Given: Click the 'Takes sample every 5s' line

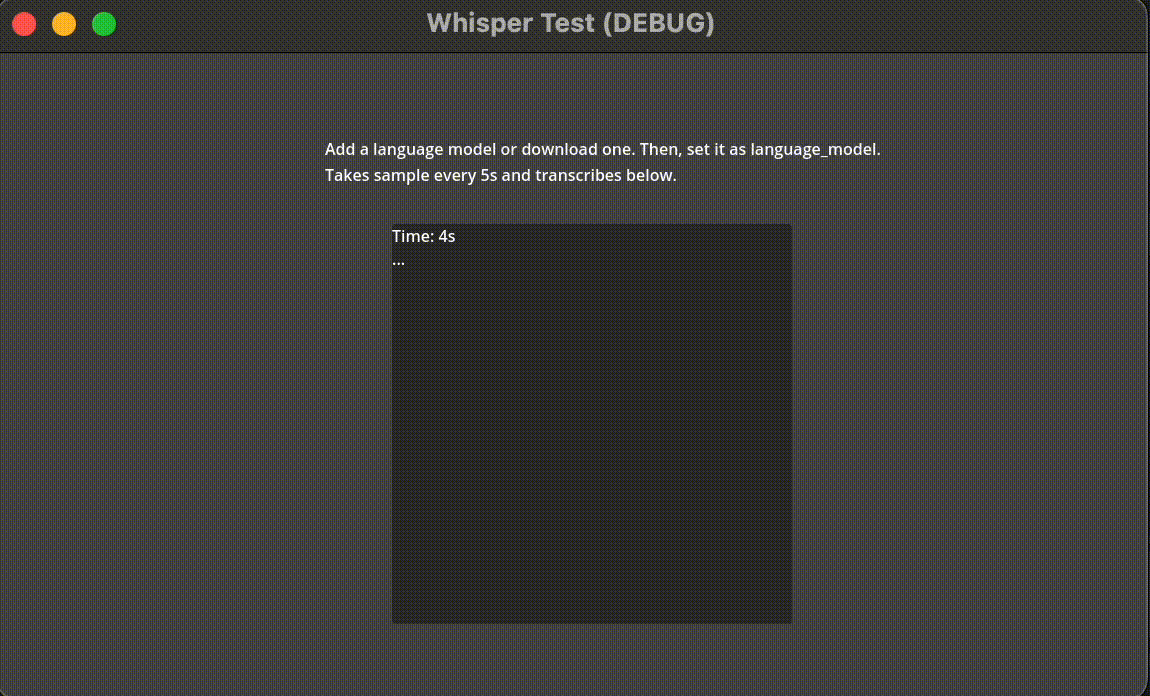Looking at the screenshot, I should pyautogui.click(x=500, y=176).
